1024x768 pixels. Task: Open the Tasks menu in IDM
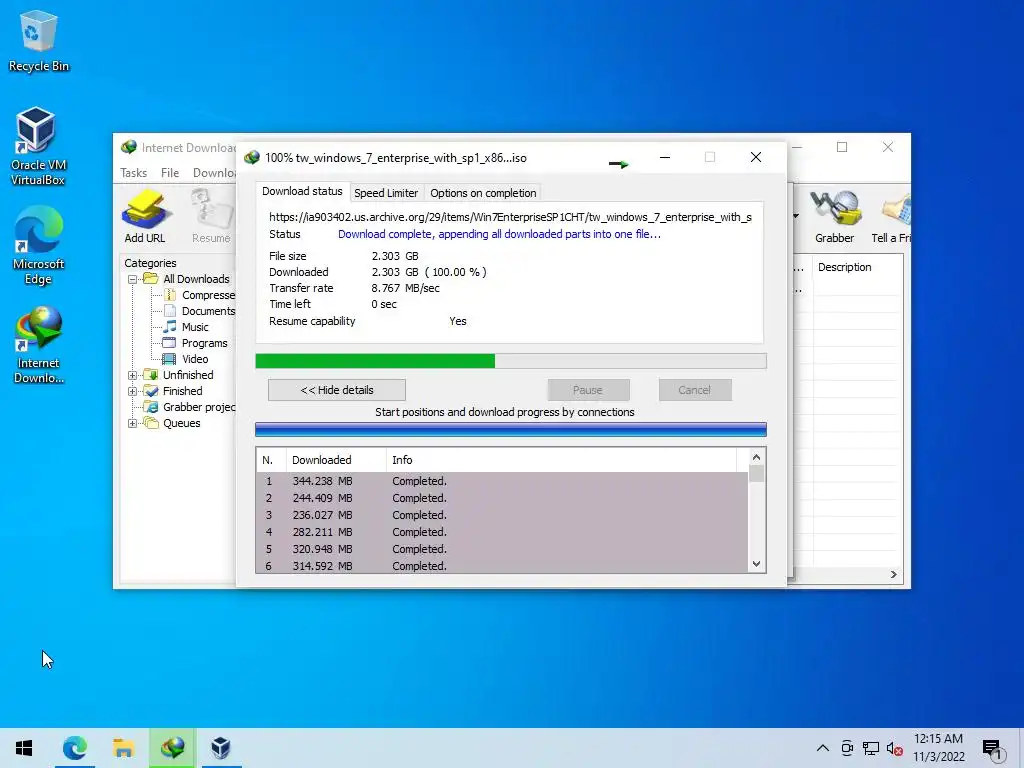pos(134,173)
